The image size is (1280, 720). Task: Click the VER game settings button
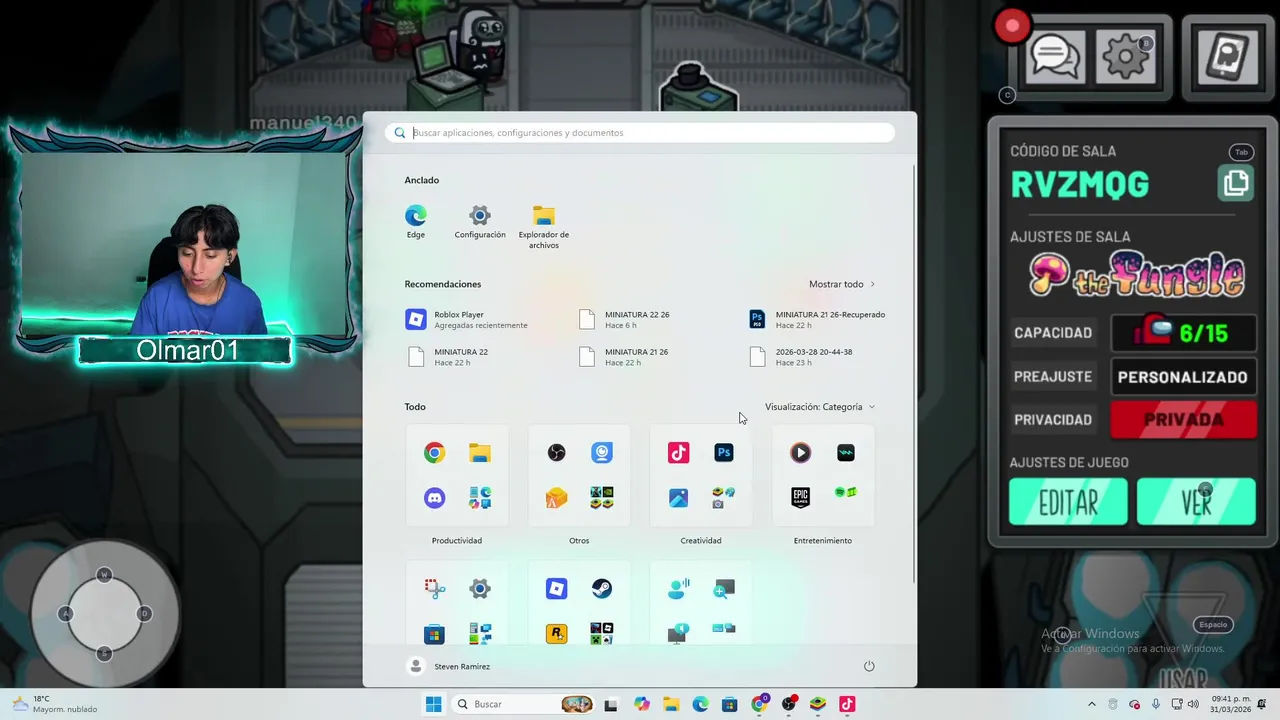(x=1196, y=502)
